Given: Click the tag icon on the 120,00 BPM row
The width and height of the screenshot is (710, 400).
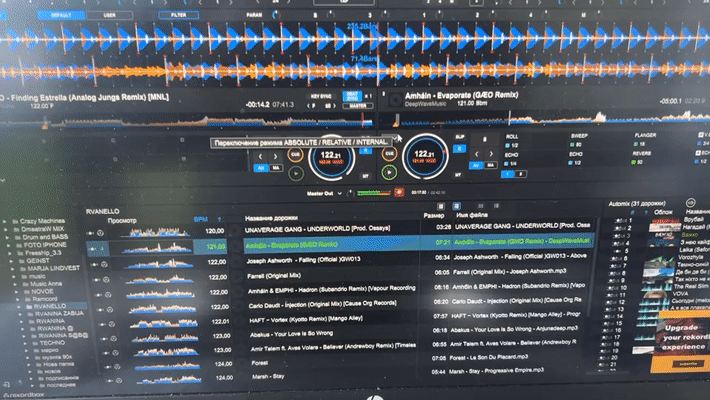Looking at the screenshot, I should (91, 233).
